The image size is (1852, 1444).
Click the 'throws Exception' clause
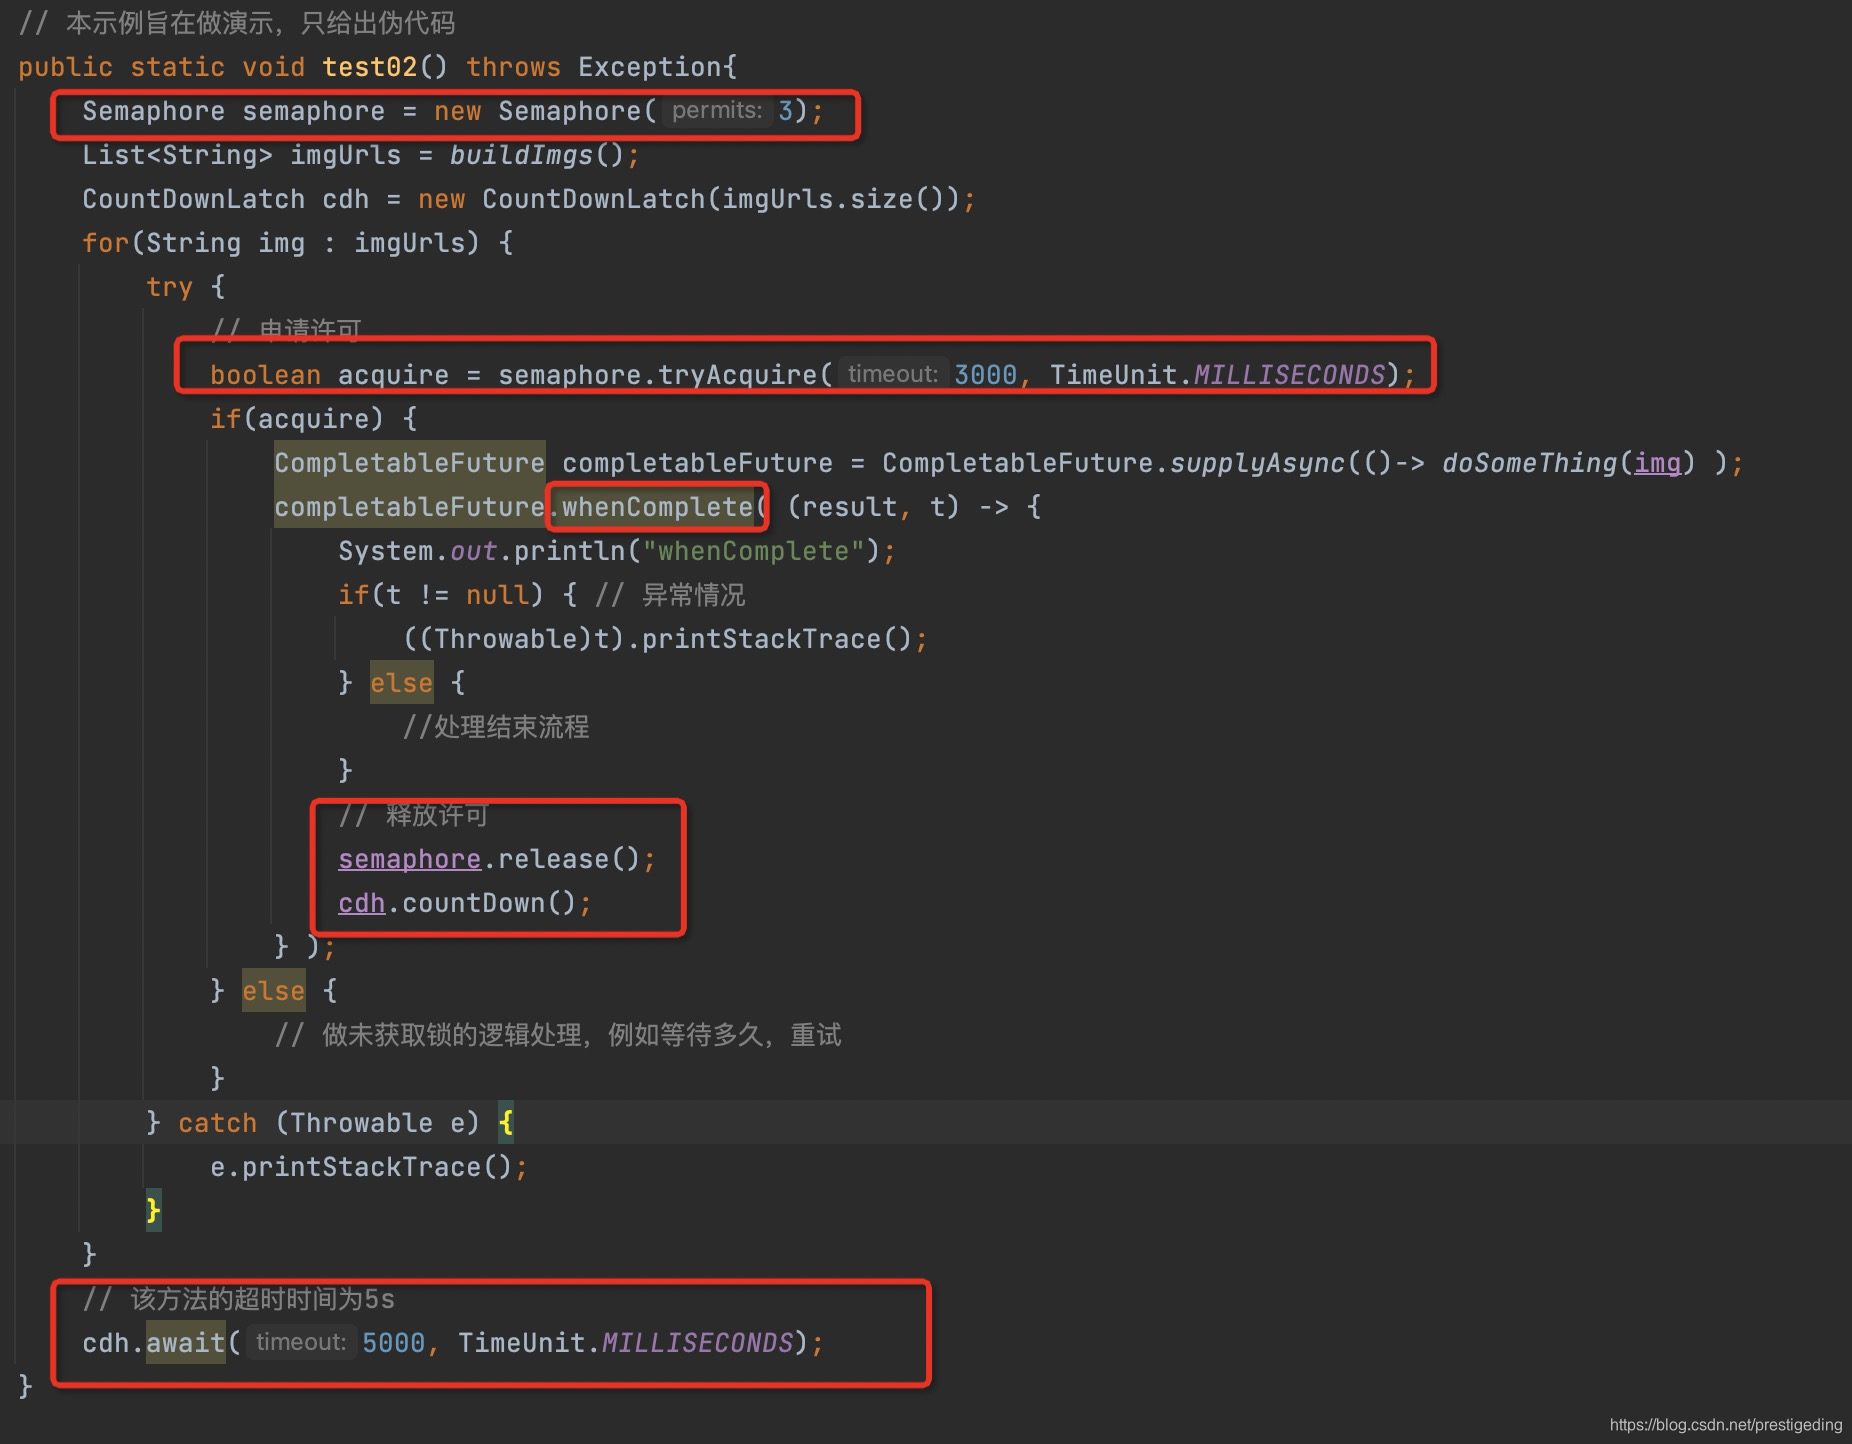point(593,67)
